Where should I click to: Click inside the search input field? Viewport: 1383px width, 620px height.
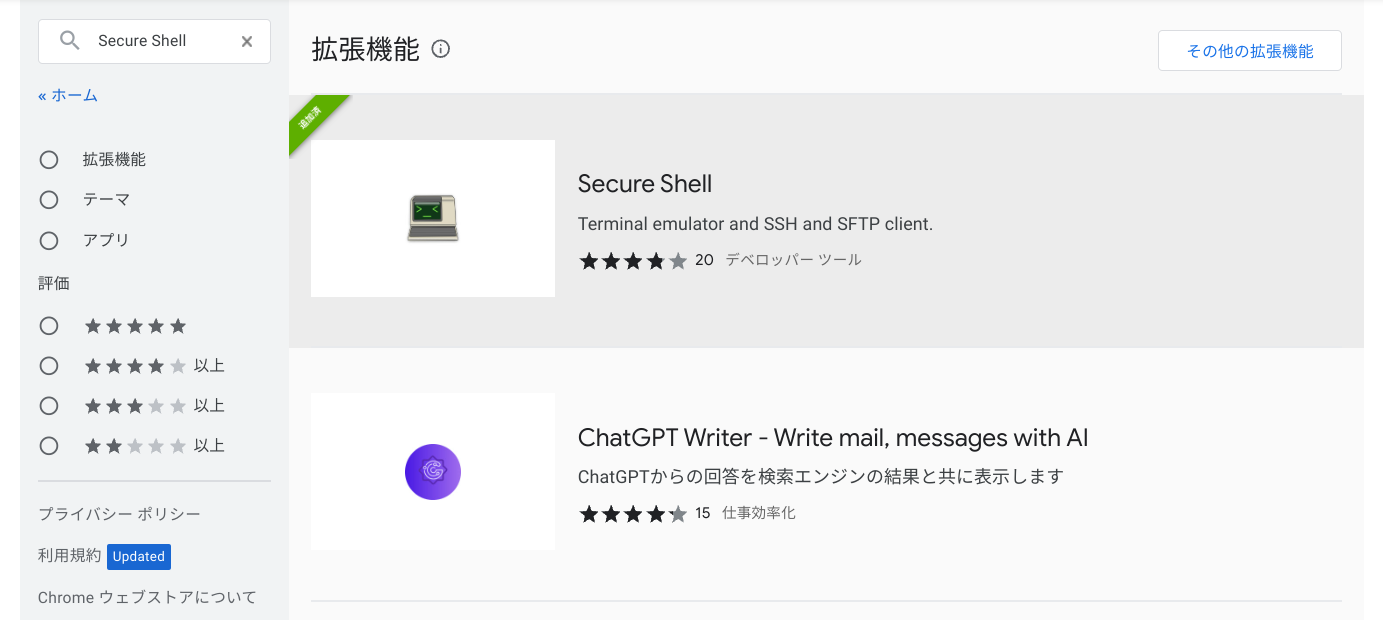[150, 41]
